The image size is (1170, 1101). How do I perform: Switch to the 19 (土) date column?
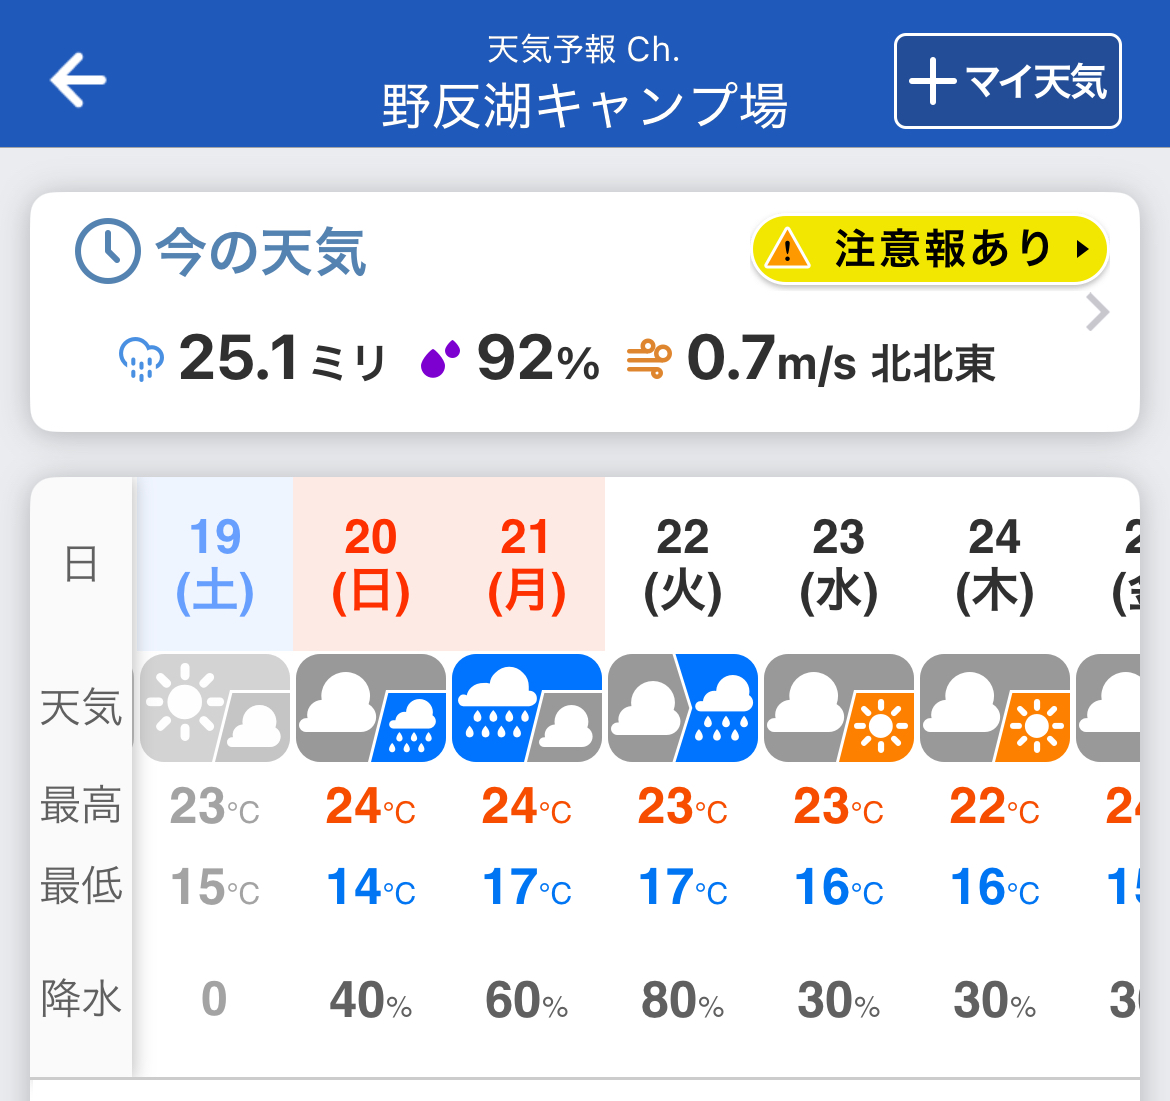[213, 563]
